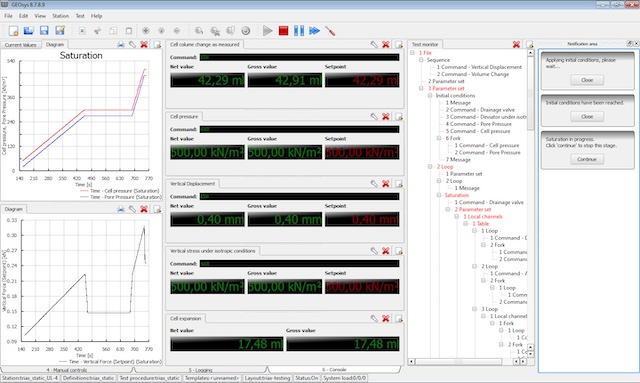
Task: Click the red screwdriver tool icon
Action: point(330,31)
